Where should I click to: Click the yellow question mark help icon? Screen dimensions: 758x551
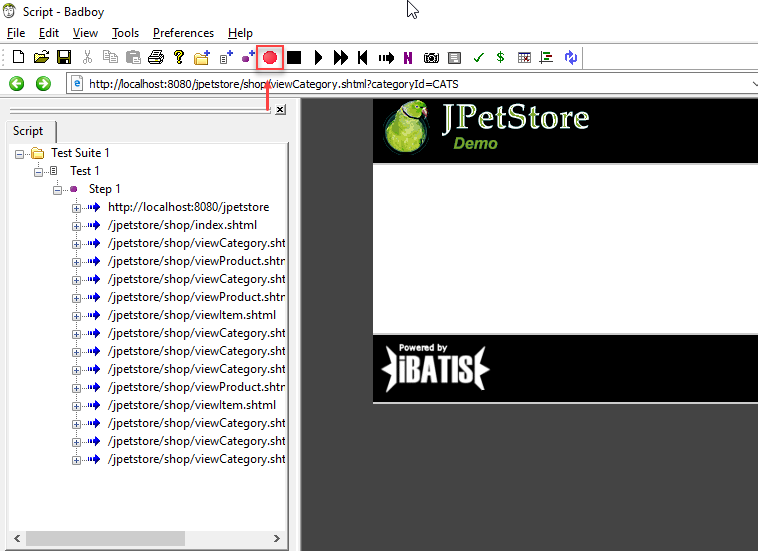[x=179, y=58]
